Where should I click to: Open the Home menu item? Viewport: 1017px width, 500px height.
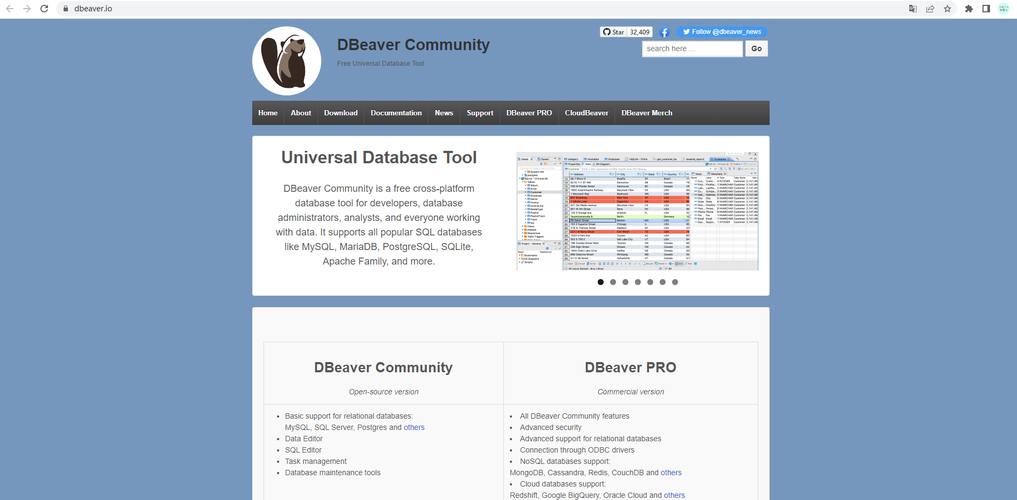tap(268, 113)
